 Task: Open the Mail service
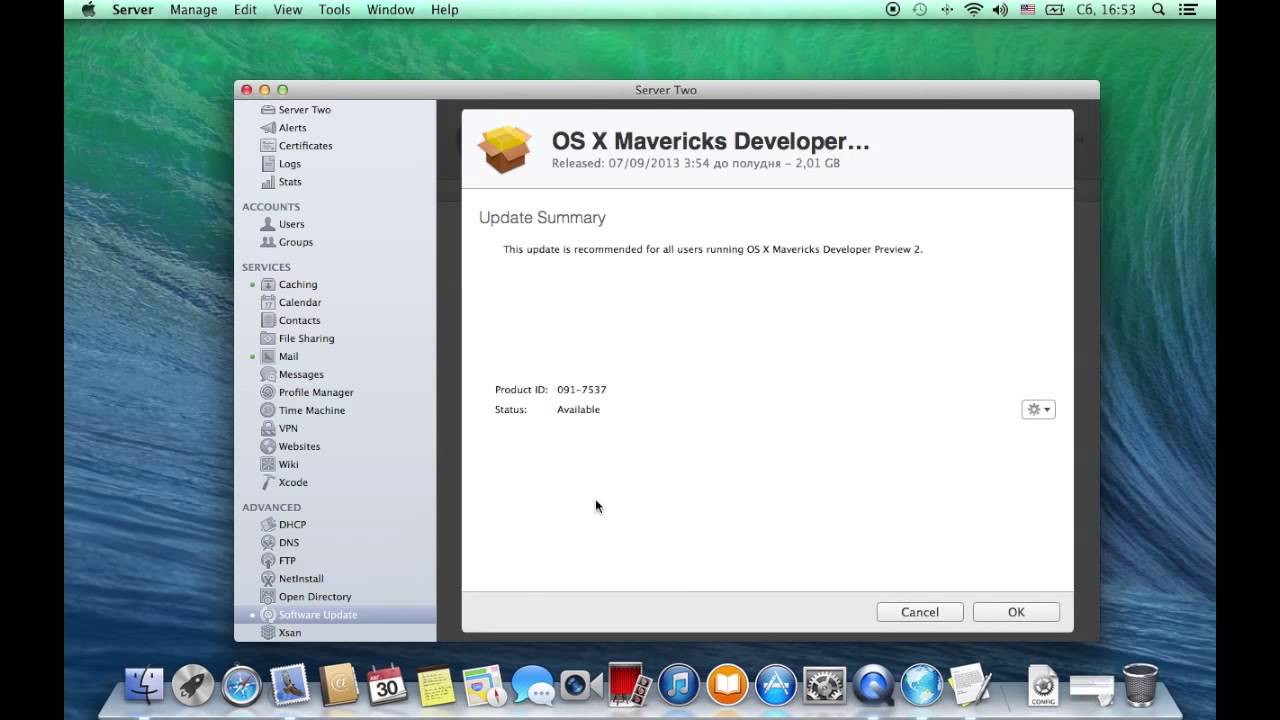tap(279, 356)
